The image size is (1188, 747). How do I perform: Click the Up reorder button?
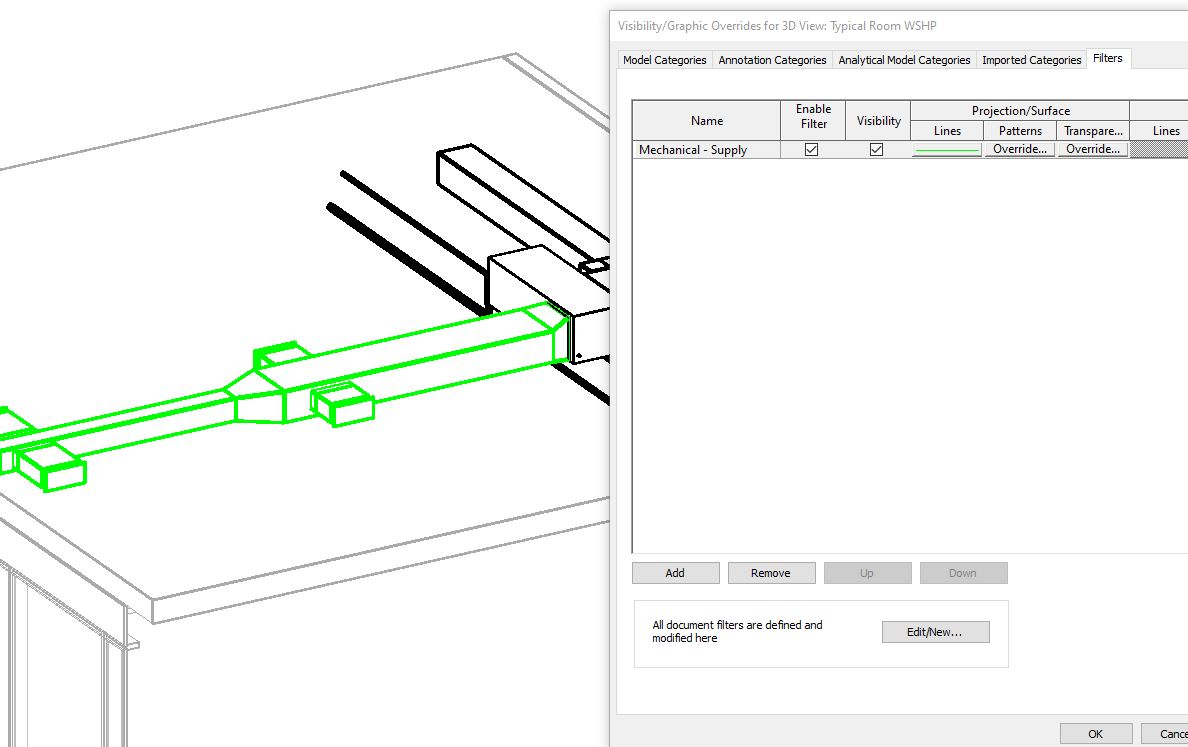(867, 572)
